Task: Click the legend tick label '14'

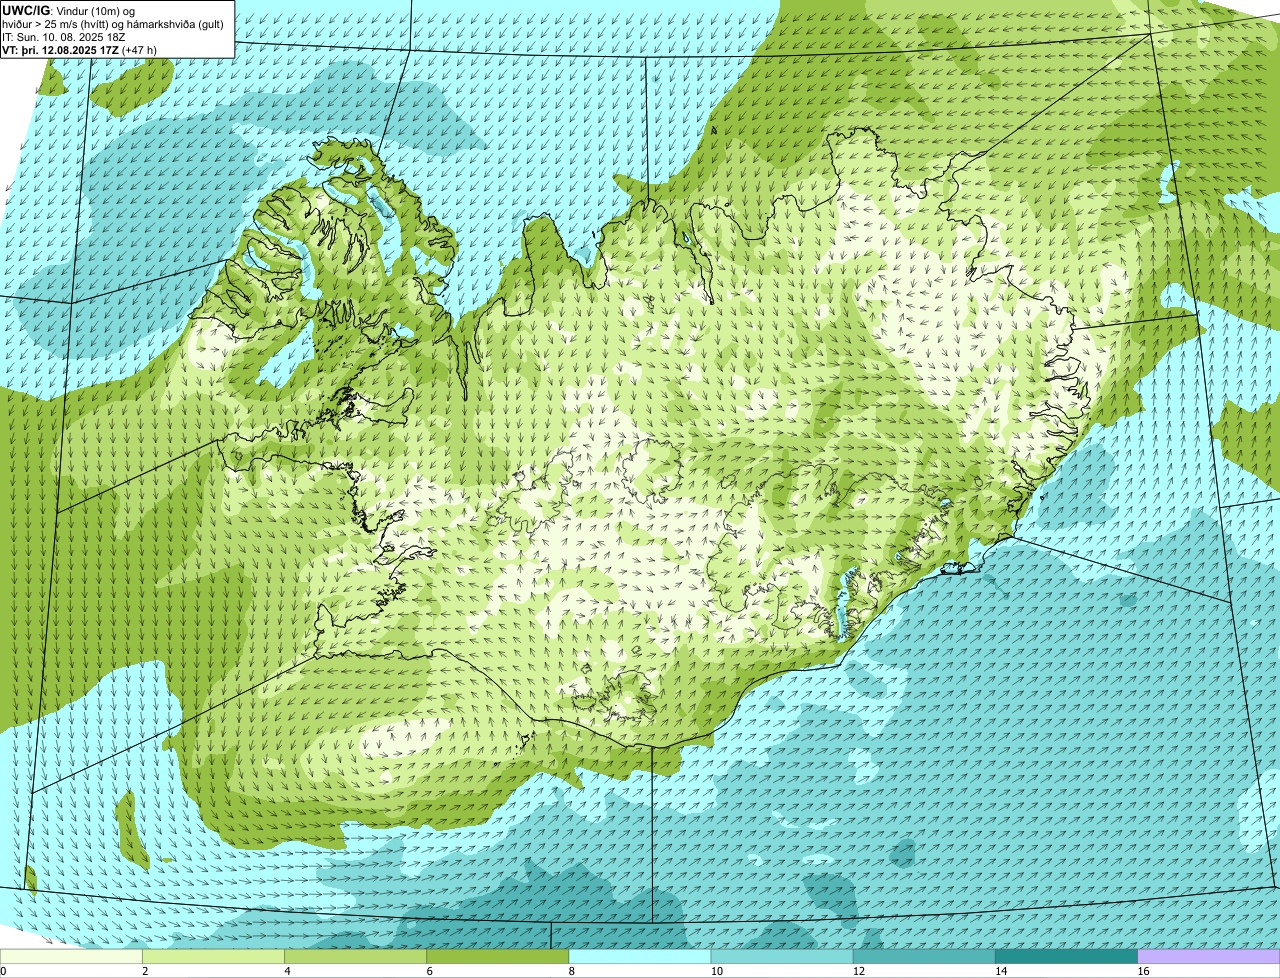Action: 1001,971
